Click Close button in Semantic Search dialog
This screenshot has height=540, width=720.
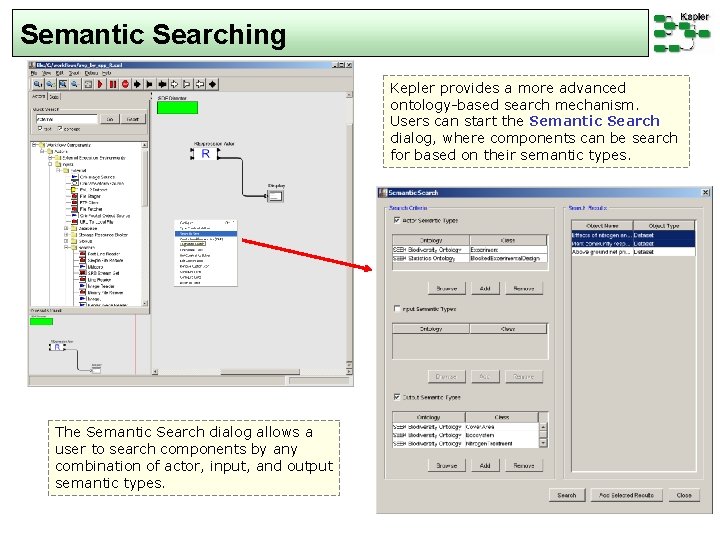(x=684, y=495)
